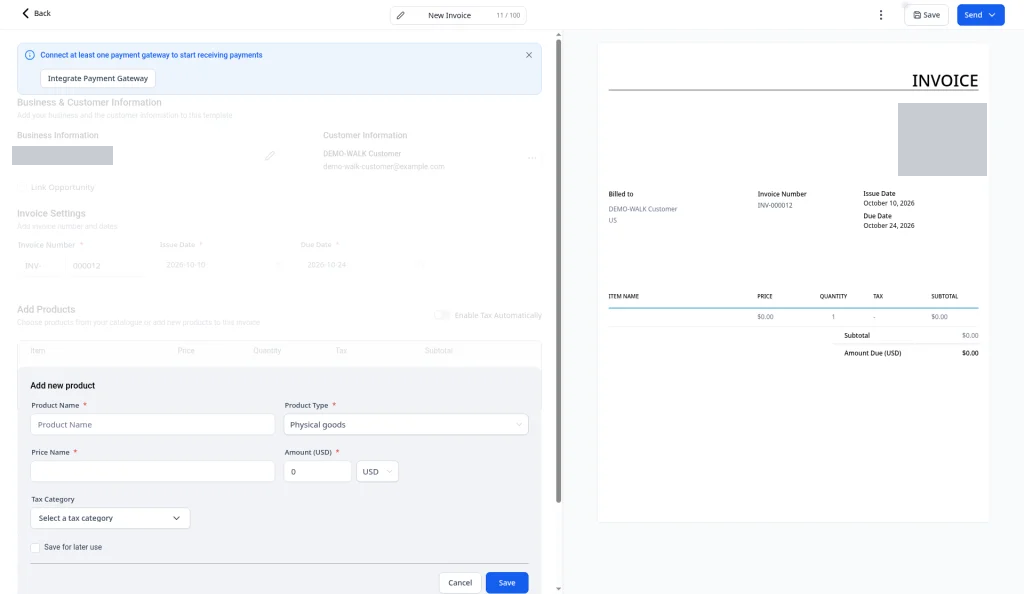Click October 10, 2026 issue date in preview
Image resolution: width=1024 pixels, height=594 pixels.
pyautogui.click(x=889, y=204)
